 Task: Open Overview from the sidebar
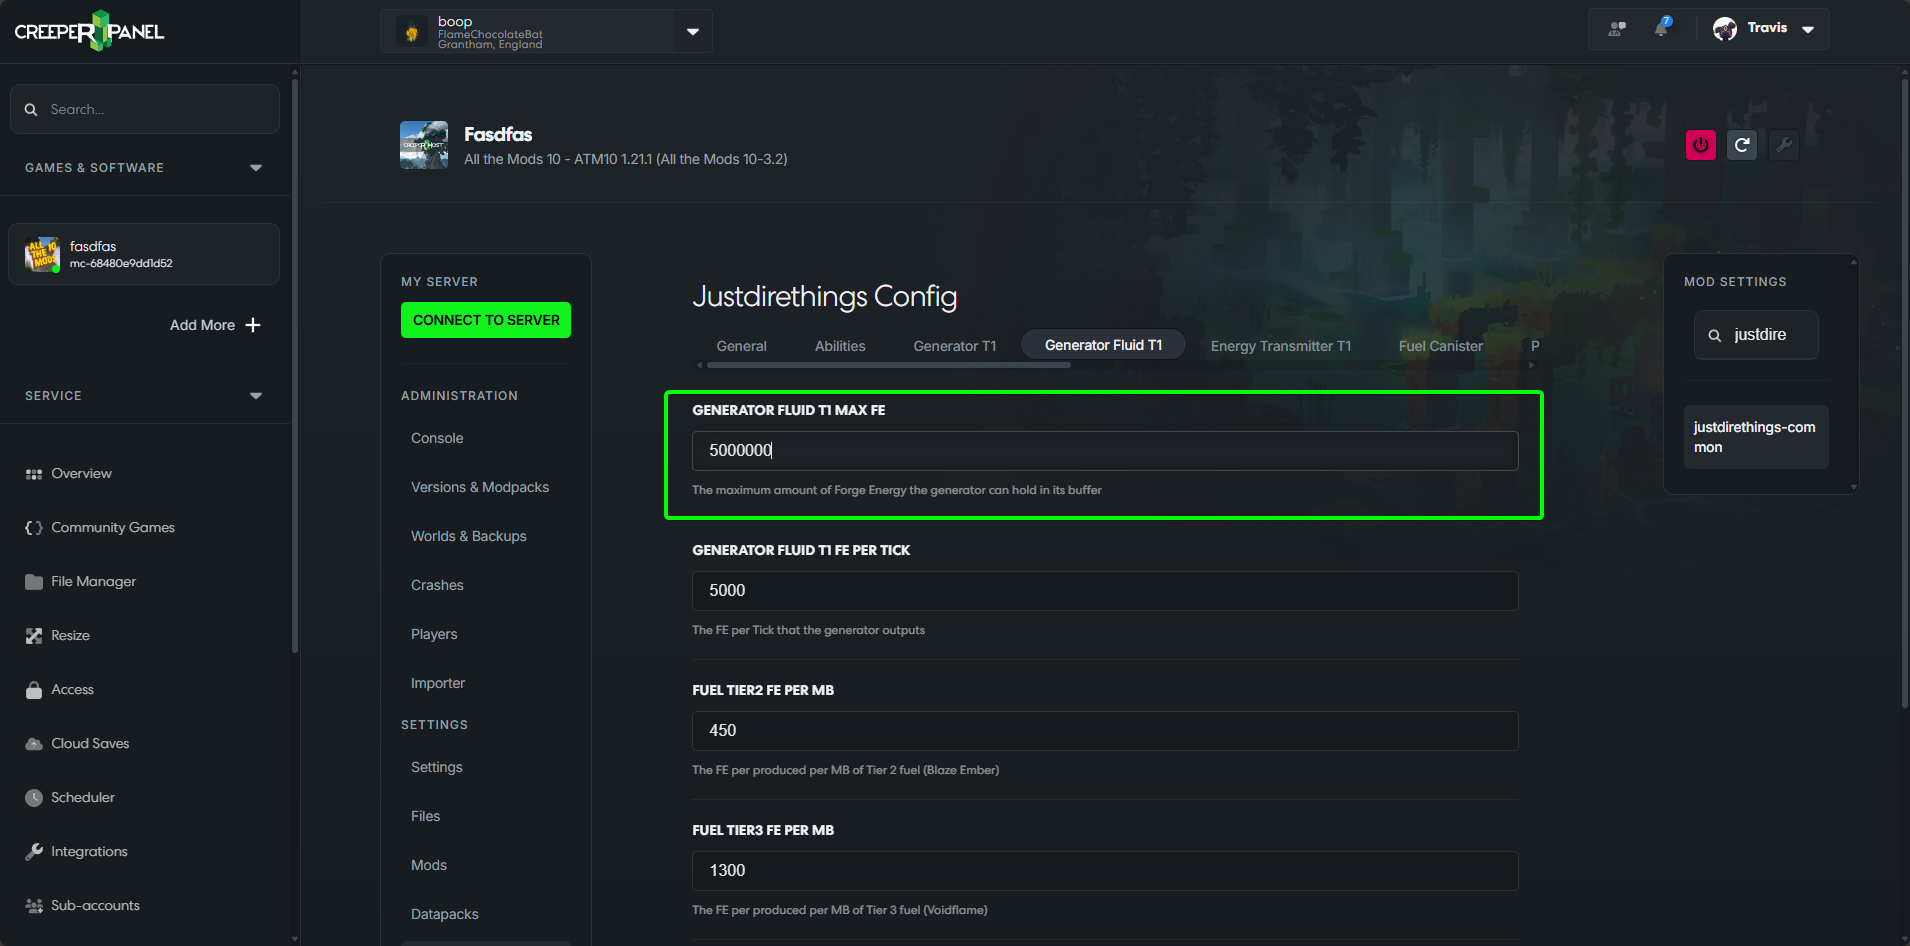click(81, 473)
